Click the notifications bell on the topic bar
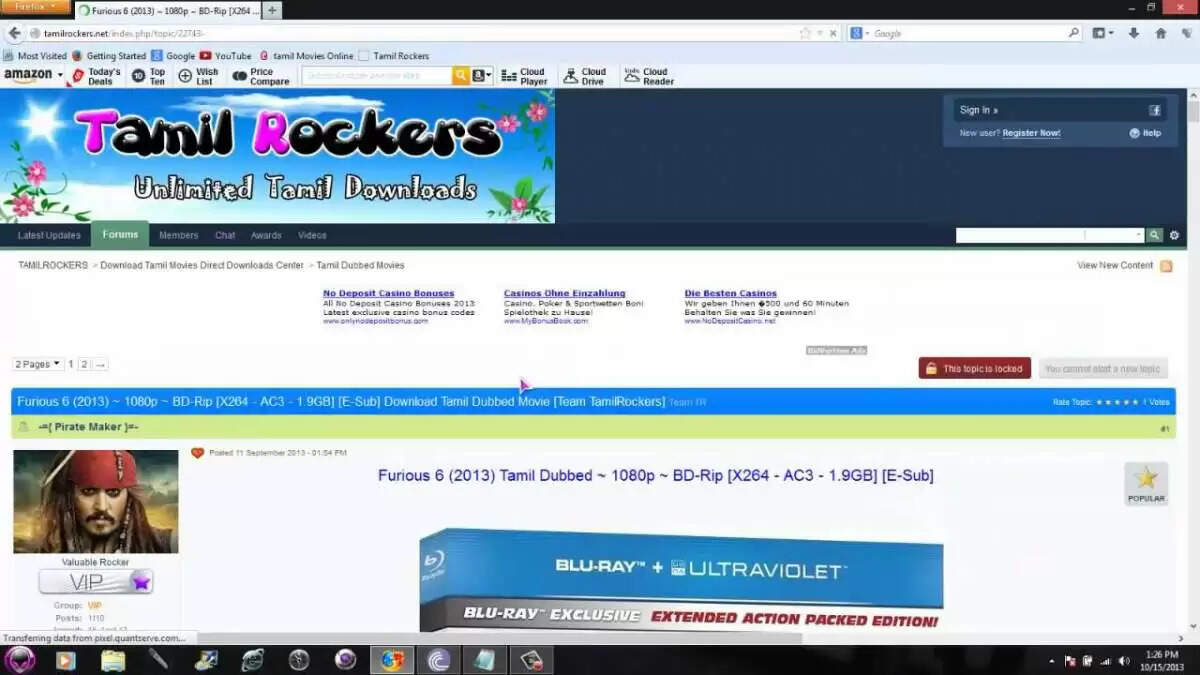Image resolution: width=1200 pixels, height=675 pixels. click(22, 428)
